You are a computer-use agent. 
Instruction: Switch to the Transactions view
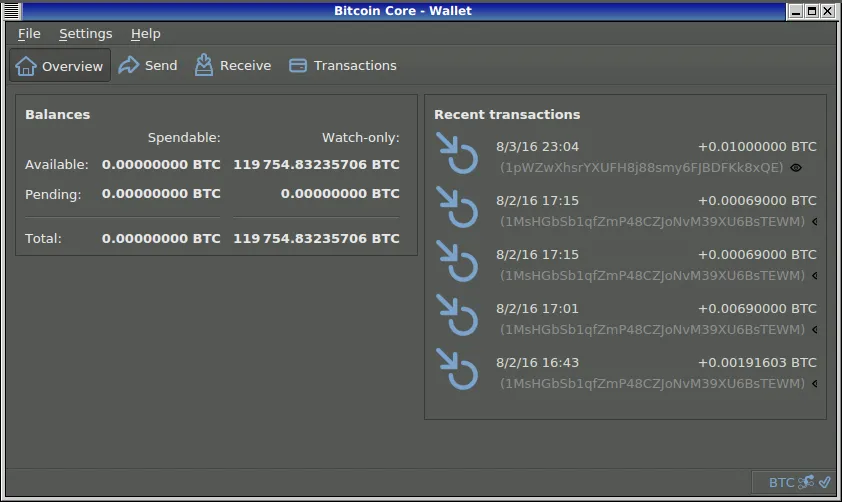coord(343,66)
